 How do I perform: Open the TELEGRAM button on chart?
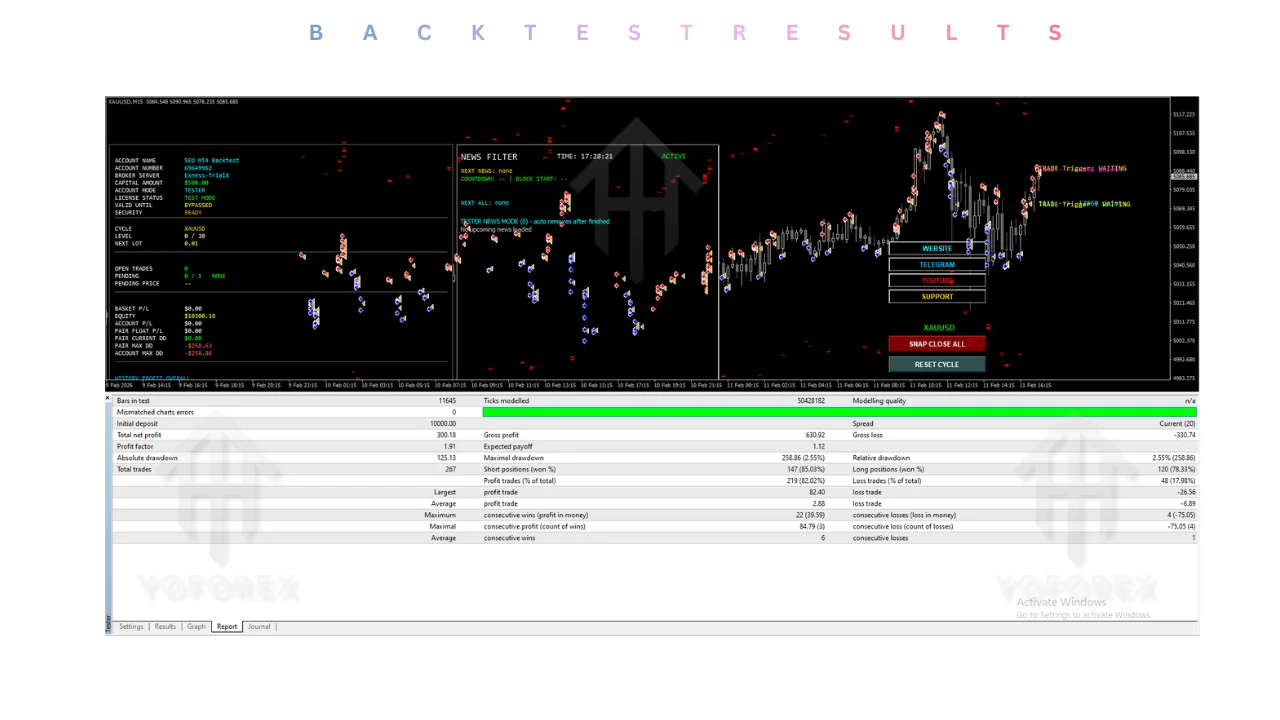tap(937, 265)
